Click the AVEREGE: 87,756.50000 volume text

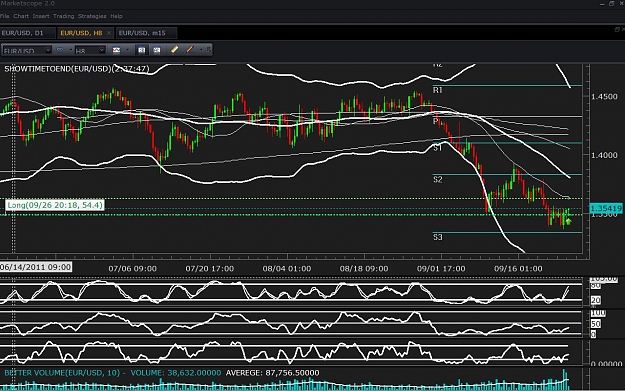pos(273,373)
